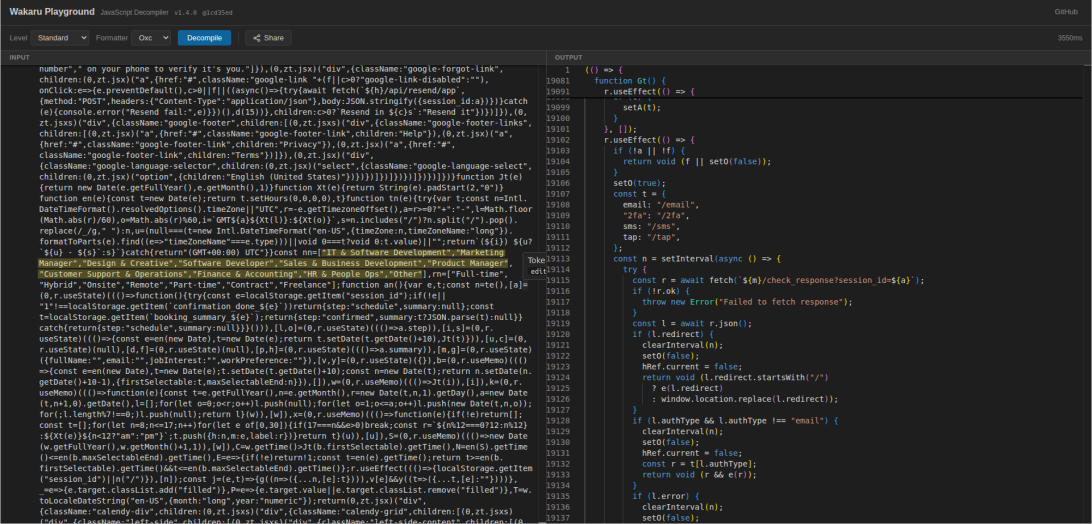Click the sticky line 'function Gt() {'
Screen dimensions: 1092x524
pyautogui.click(x=630, y=81)
